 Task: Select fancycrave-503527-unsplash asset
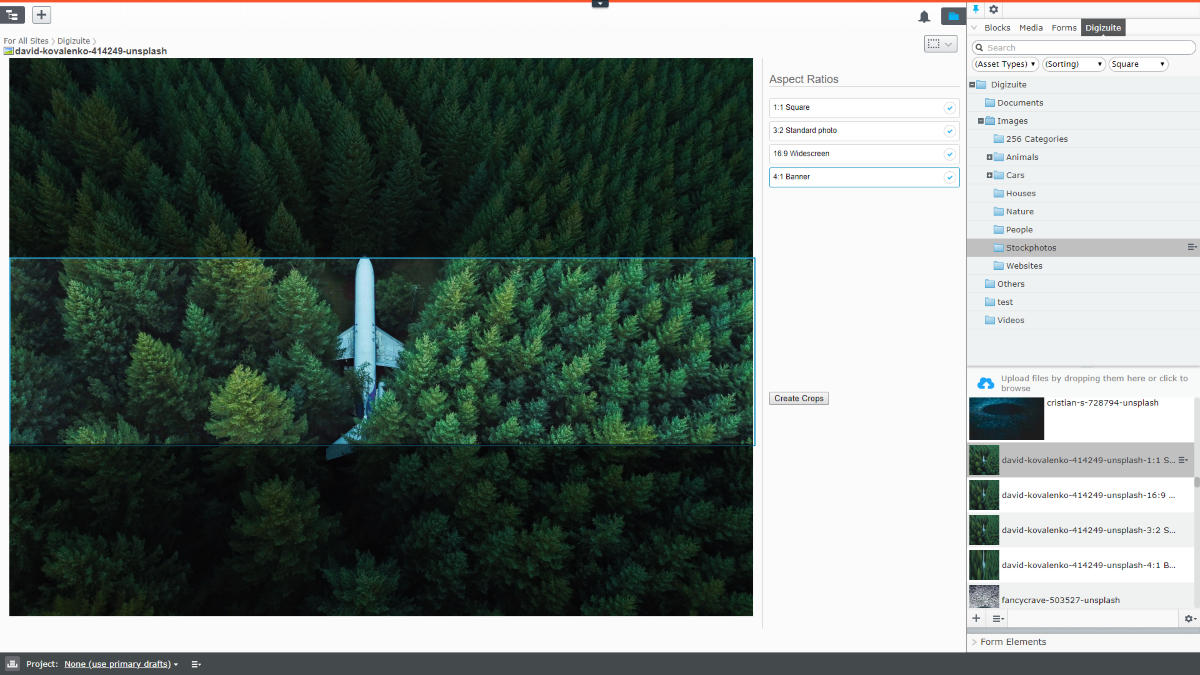pyautogui.click(x=1080, y=596)
